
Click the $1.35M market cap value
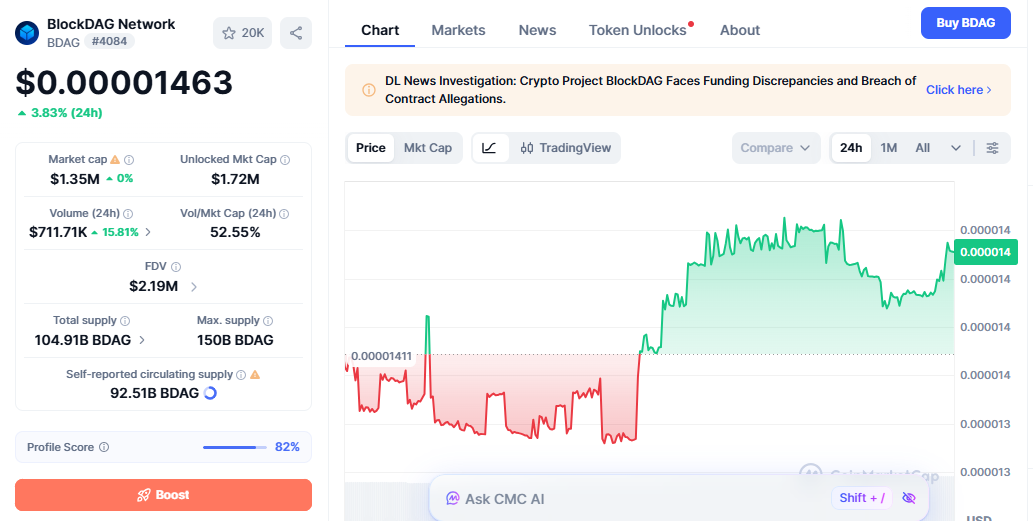[74, 179]
